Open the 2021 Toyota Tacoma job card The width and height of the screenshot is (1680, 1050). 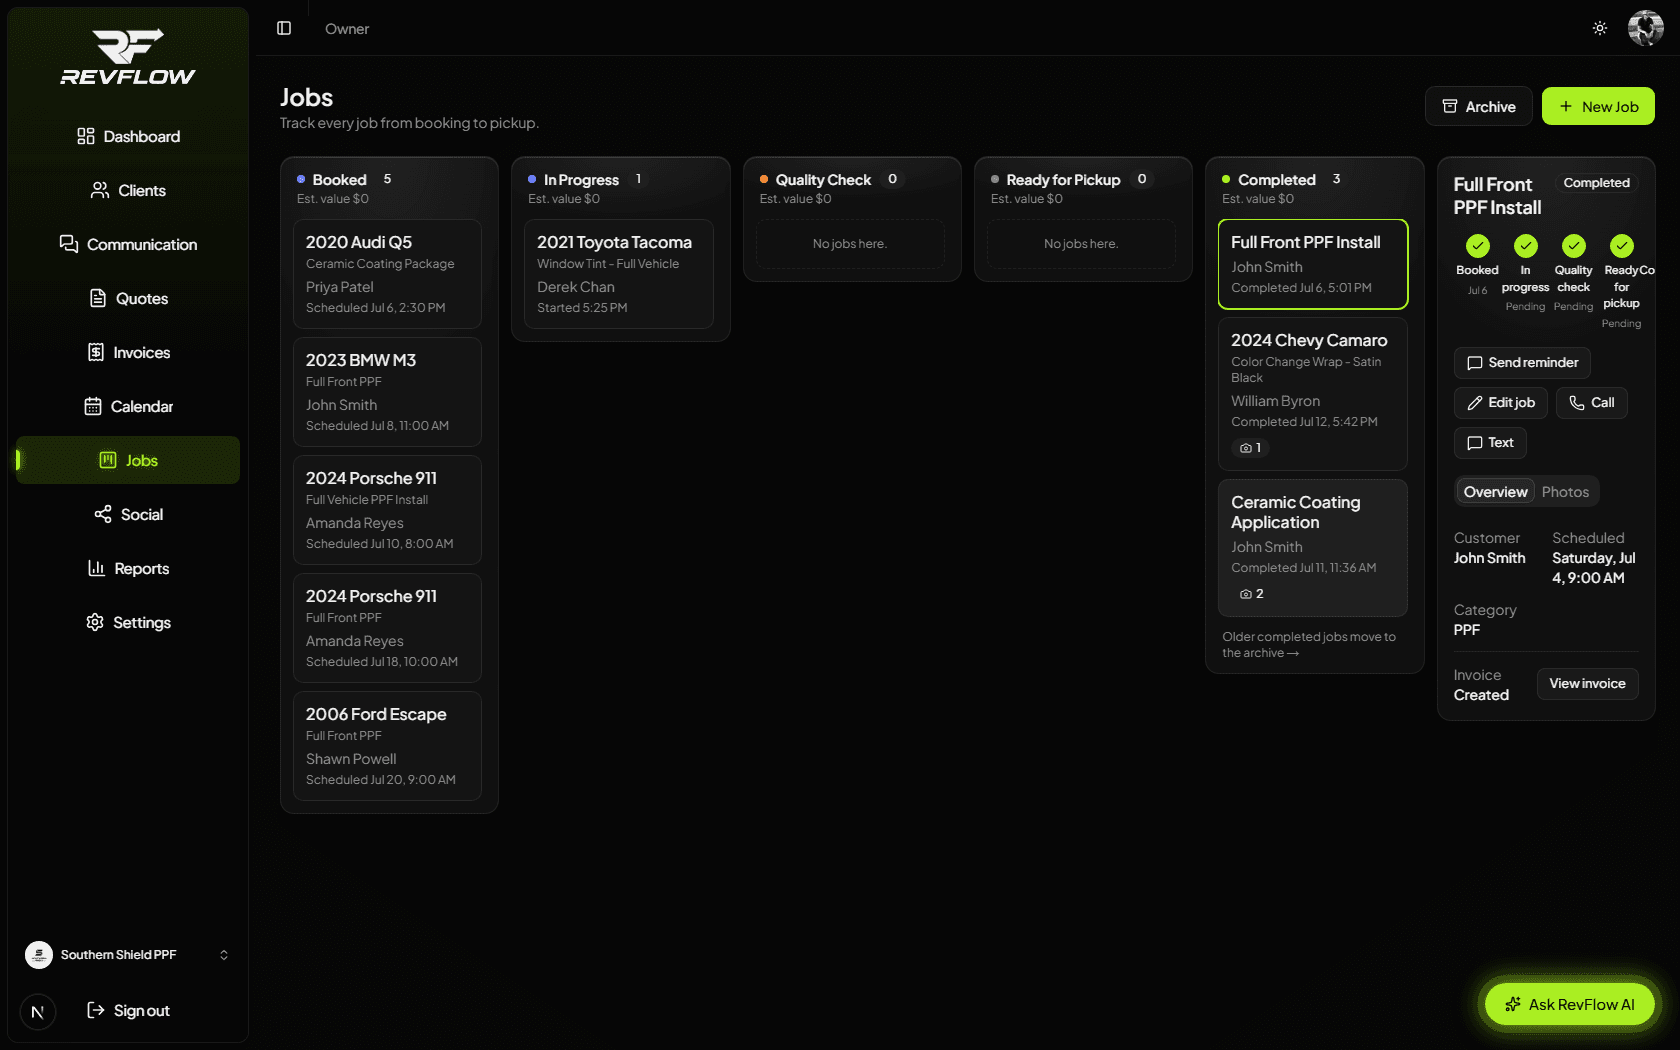(x=619, y=274)
